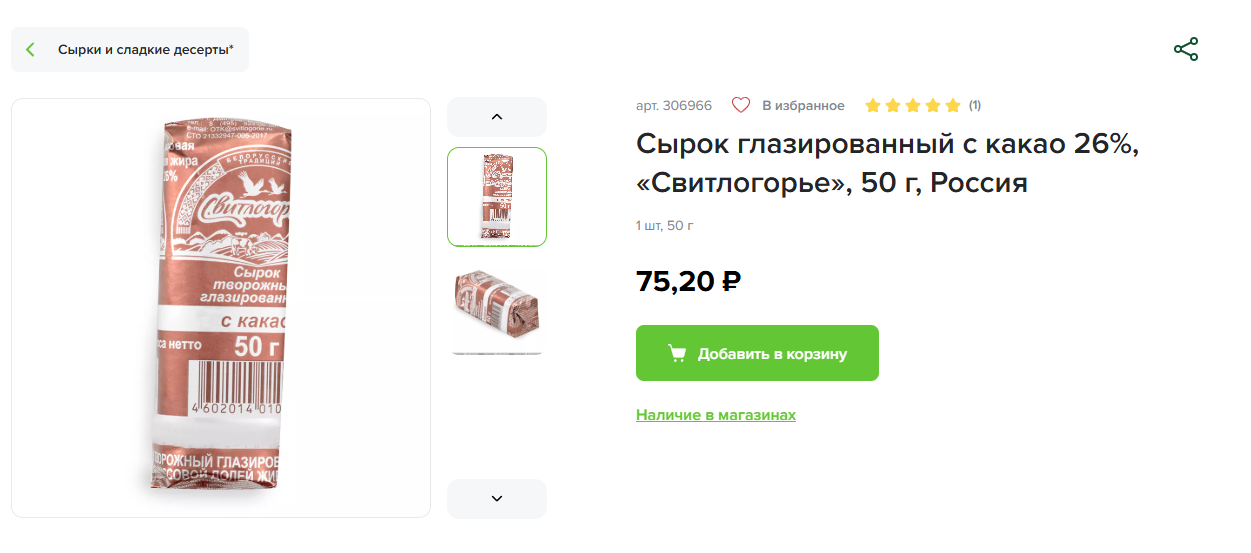
Task: Click the article number "арт. 306966"
Action: pos(674,106)
